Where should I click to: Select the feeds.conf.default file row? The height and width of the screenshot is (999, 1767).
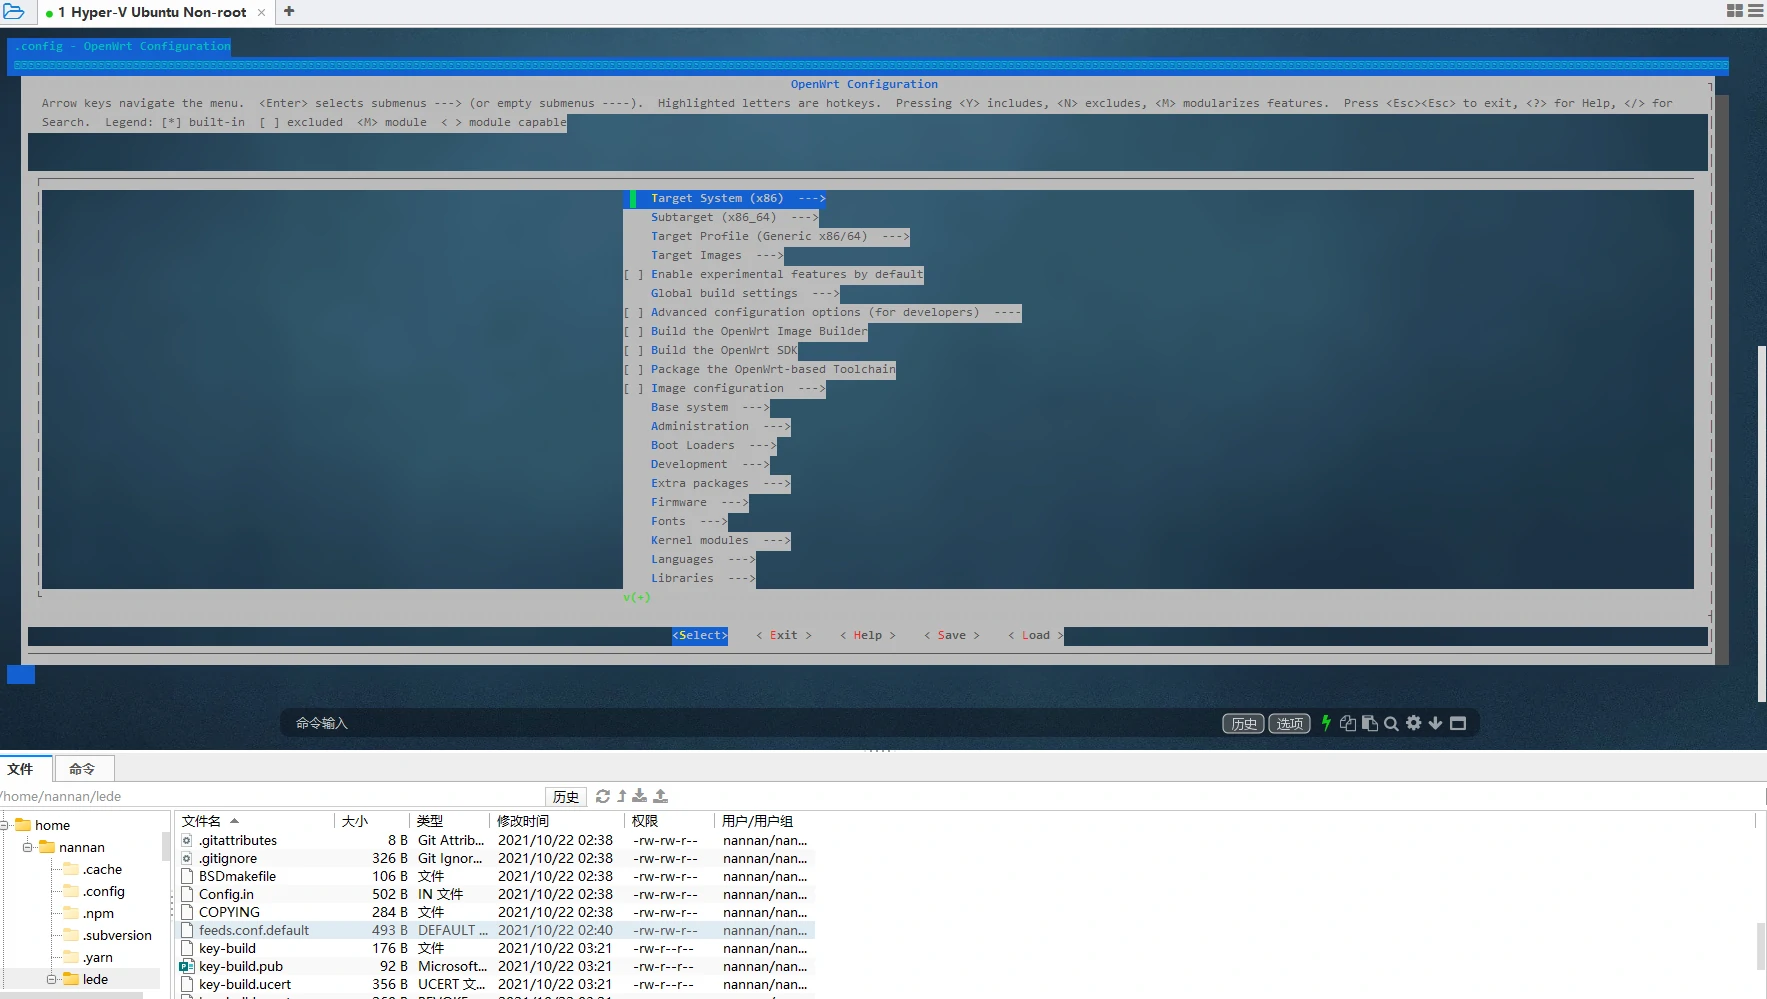497,930
